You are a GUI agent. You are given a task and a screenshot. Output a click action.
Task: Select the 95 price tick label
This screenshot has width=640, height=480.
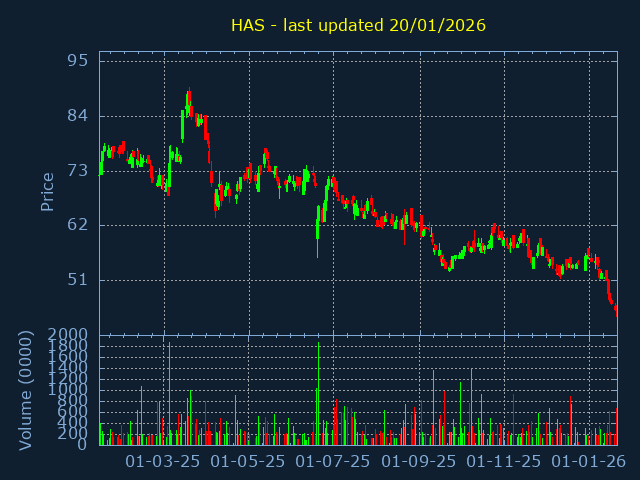tap(77, 61)
